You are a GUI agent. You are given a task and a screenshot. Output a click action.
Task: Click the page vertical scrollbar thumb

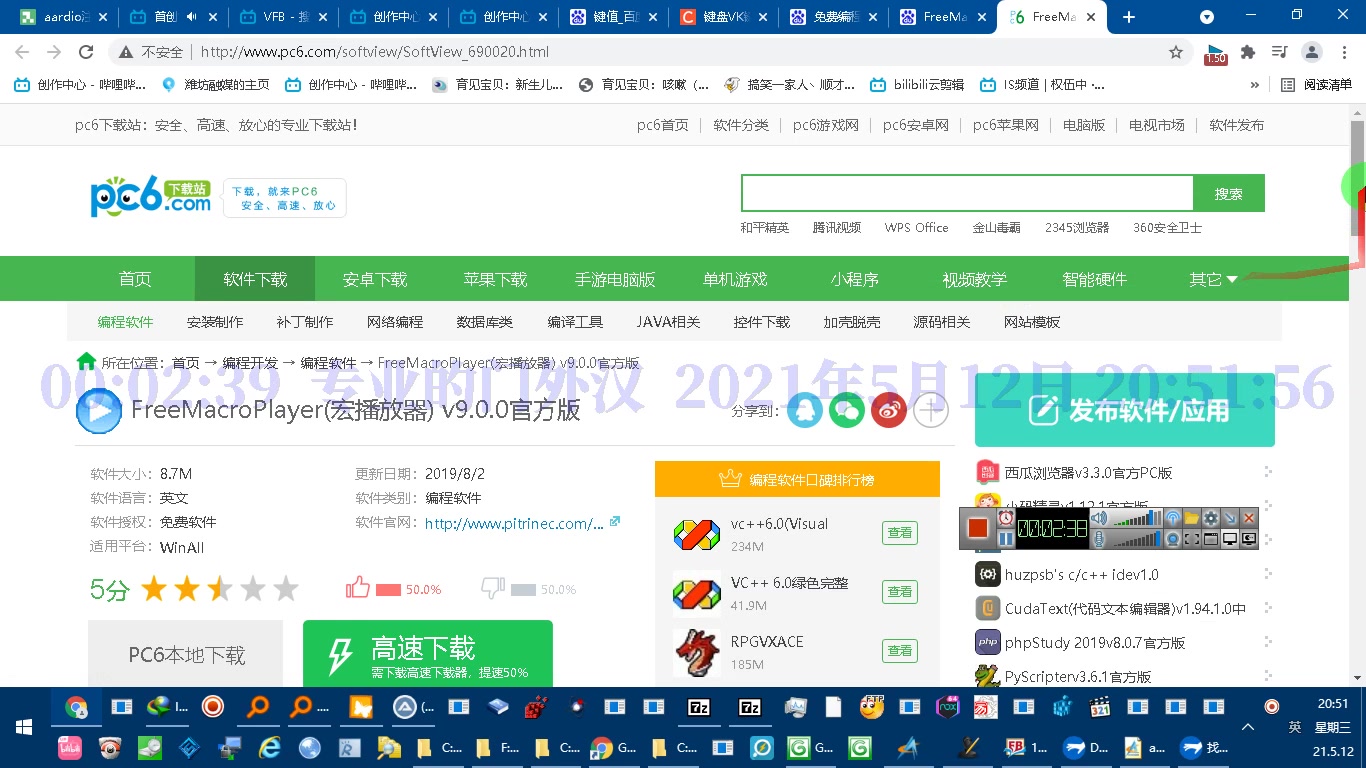pyautogui.click(x=1357, y=178)
